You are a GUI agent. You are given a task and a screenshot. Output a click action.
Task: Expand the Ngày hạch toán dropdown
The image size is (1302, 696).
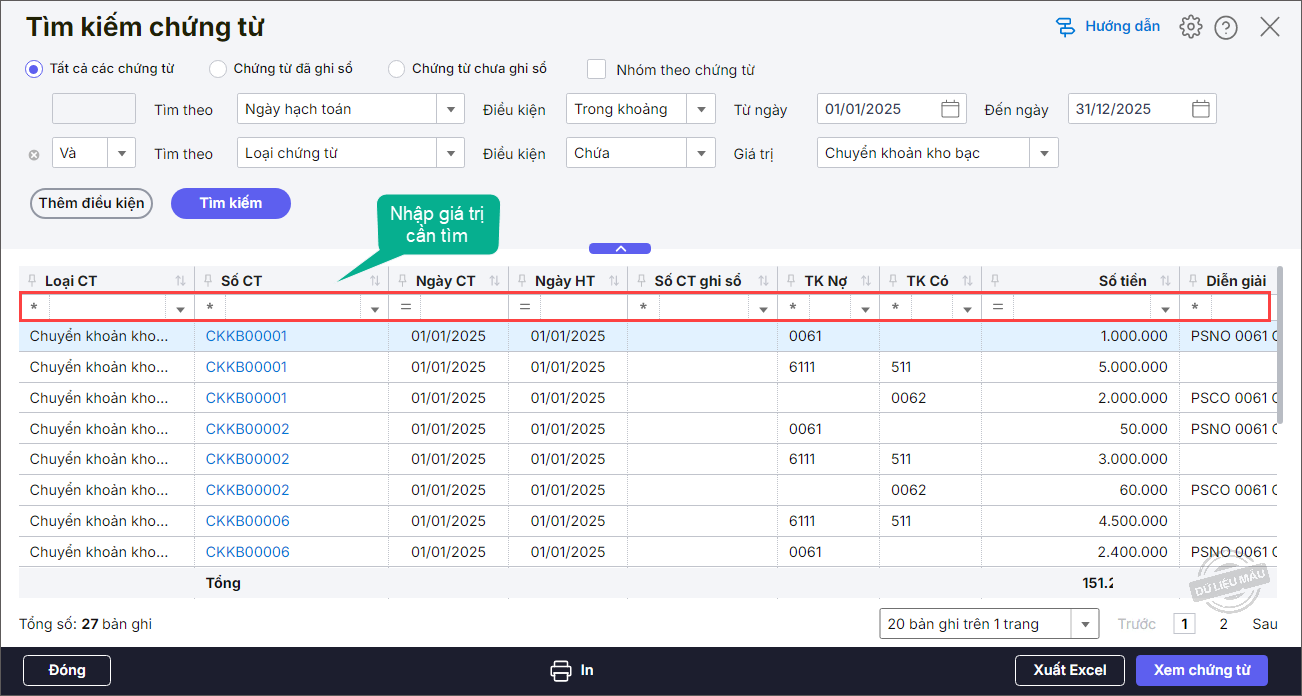451,109
